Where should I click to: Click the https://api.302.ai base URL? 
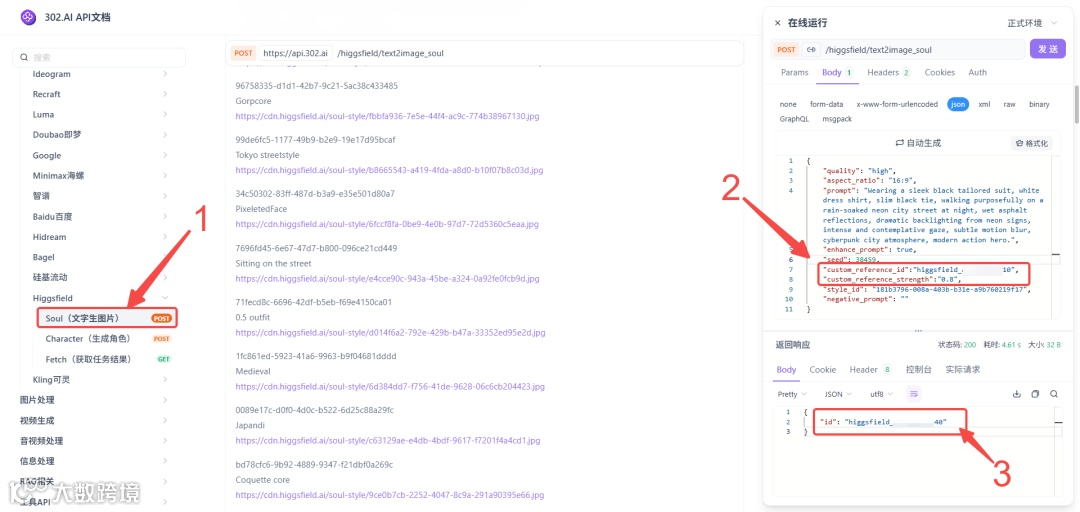296,52
